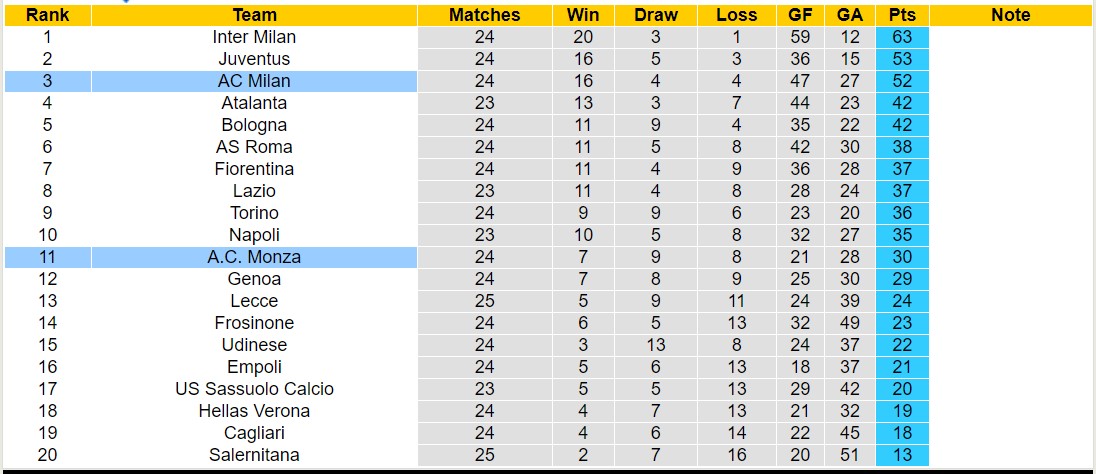The width and height of the screenshot is (1096, 474).
Task: Click the Rank column header
Action: click(x=47, y=15)
